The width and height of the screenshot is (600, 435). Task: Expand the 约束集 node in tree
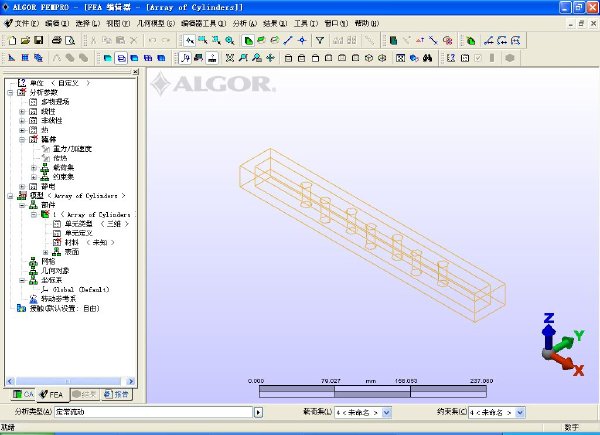tap(34, 177)
